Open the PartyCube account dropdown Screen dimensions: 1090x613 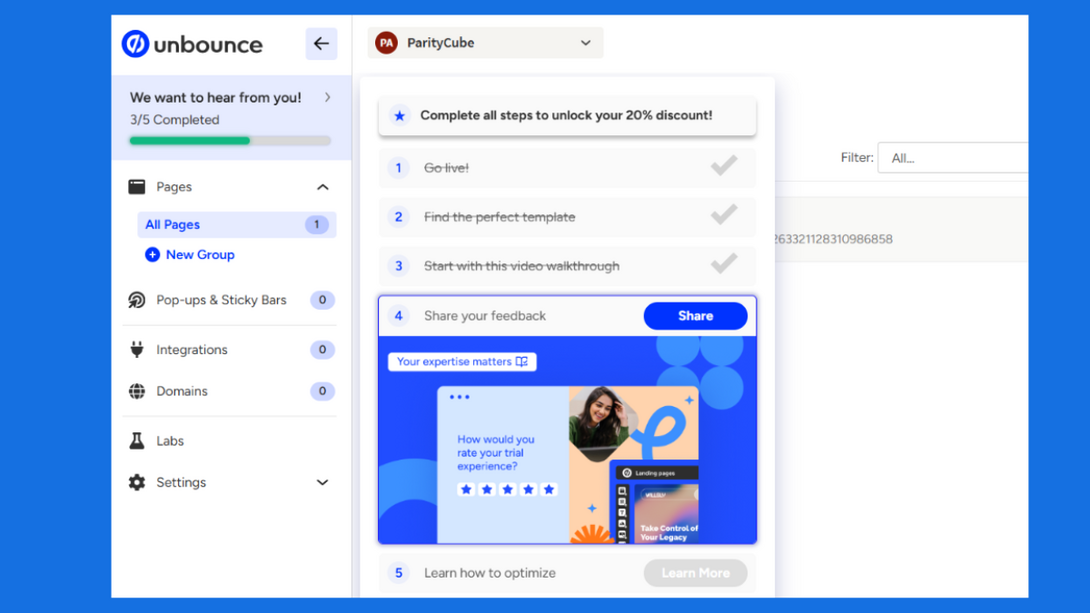tap(485, 43)
